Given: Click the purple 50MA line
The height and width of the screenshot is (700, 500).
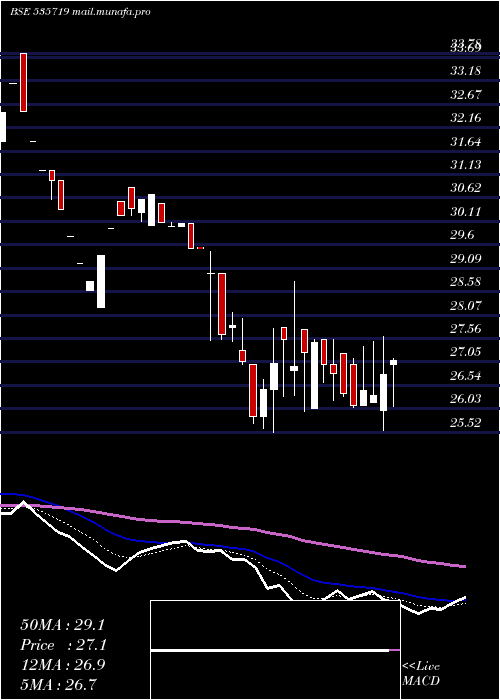Looking at the screenshot, I should coord(232,528).
